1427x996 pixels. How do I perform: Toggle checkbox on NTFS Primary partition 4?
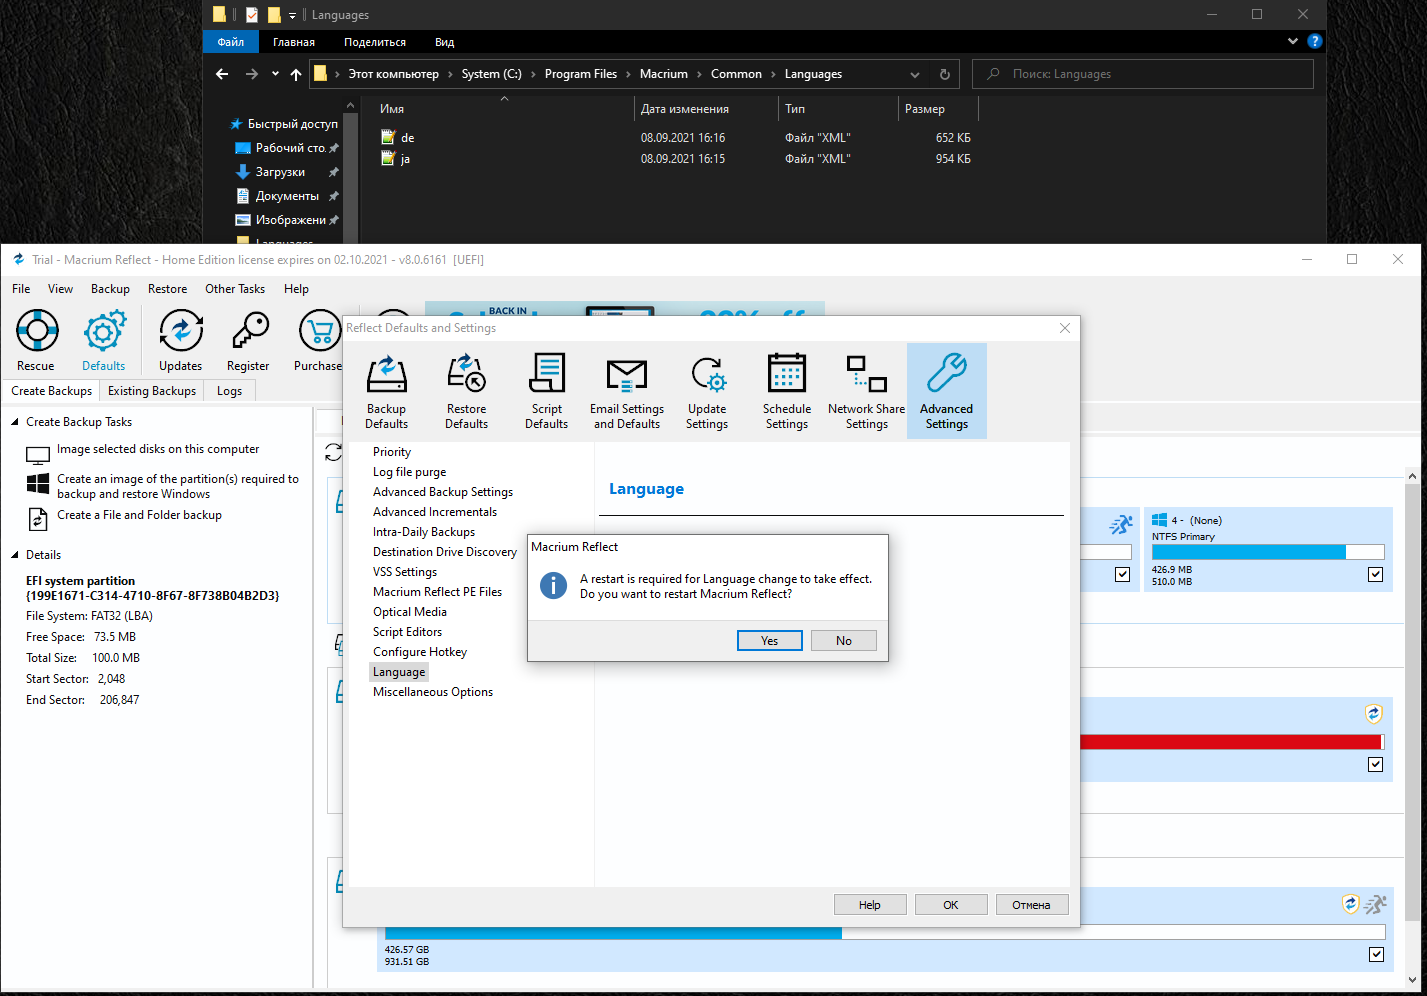point(1375,574)
